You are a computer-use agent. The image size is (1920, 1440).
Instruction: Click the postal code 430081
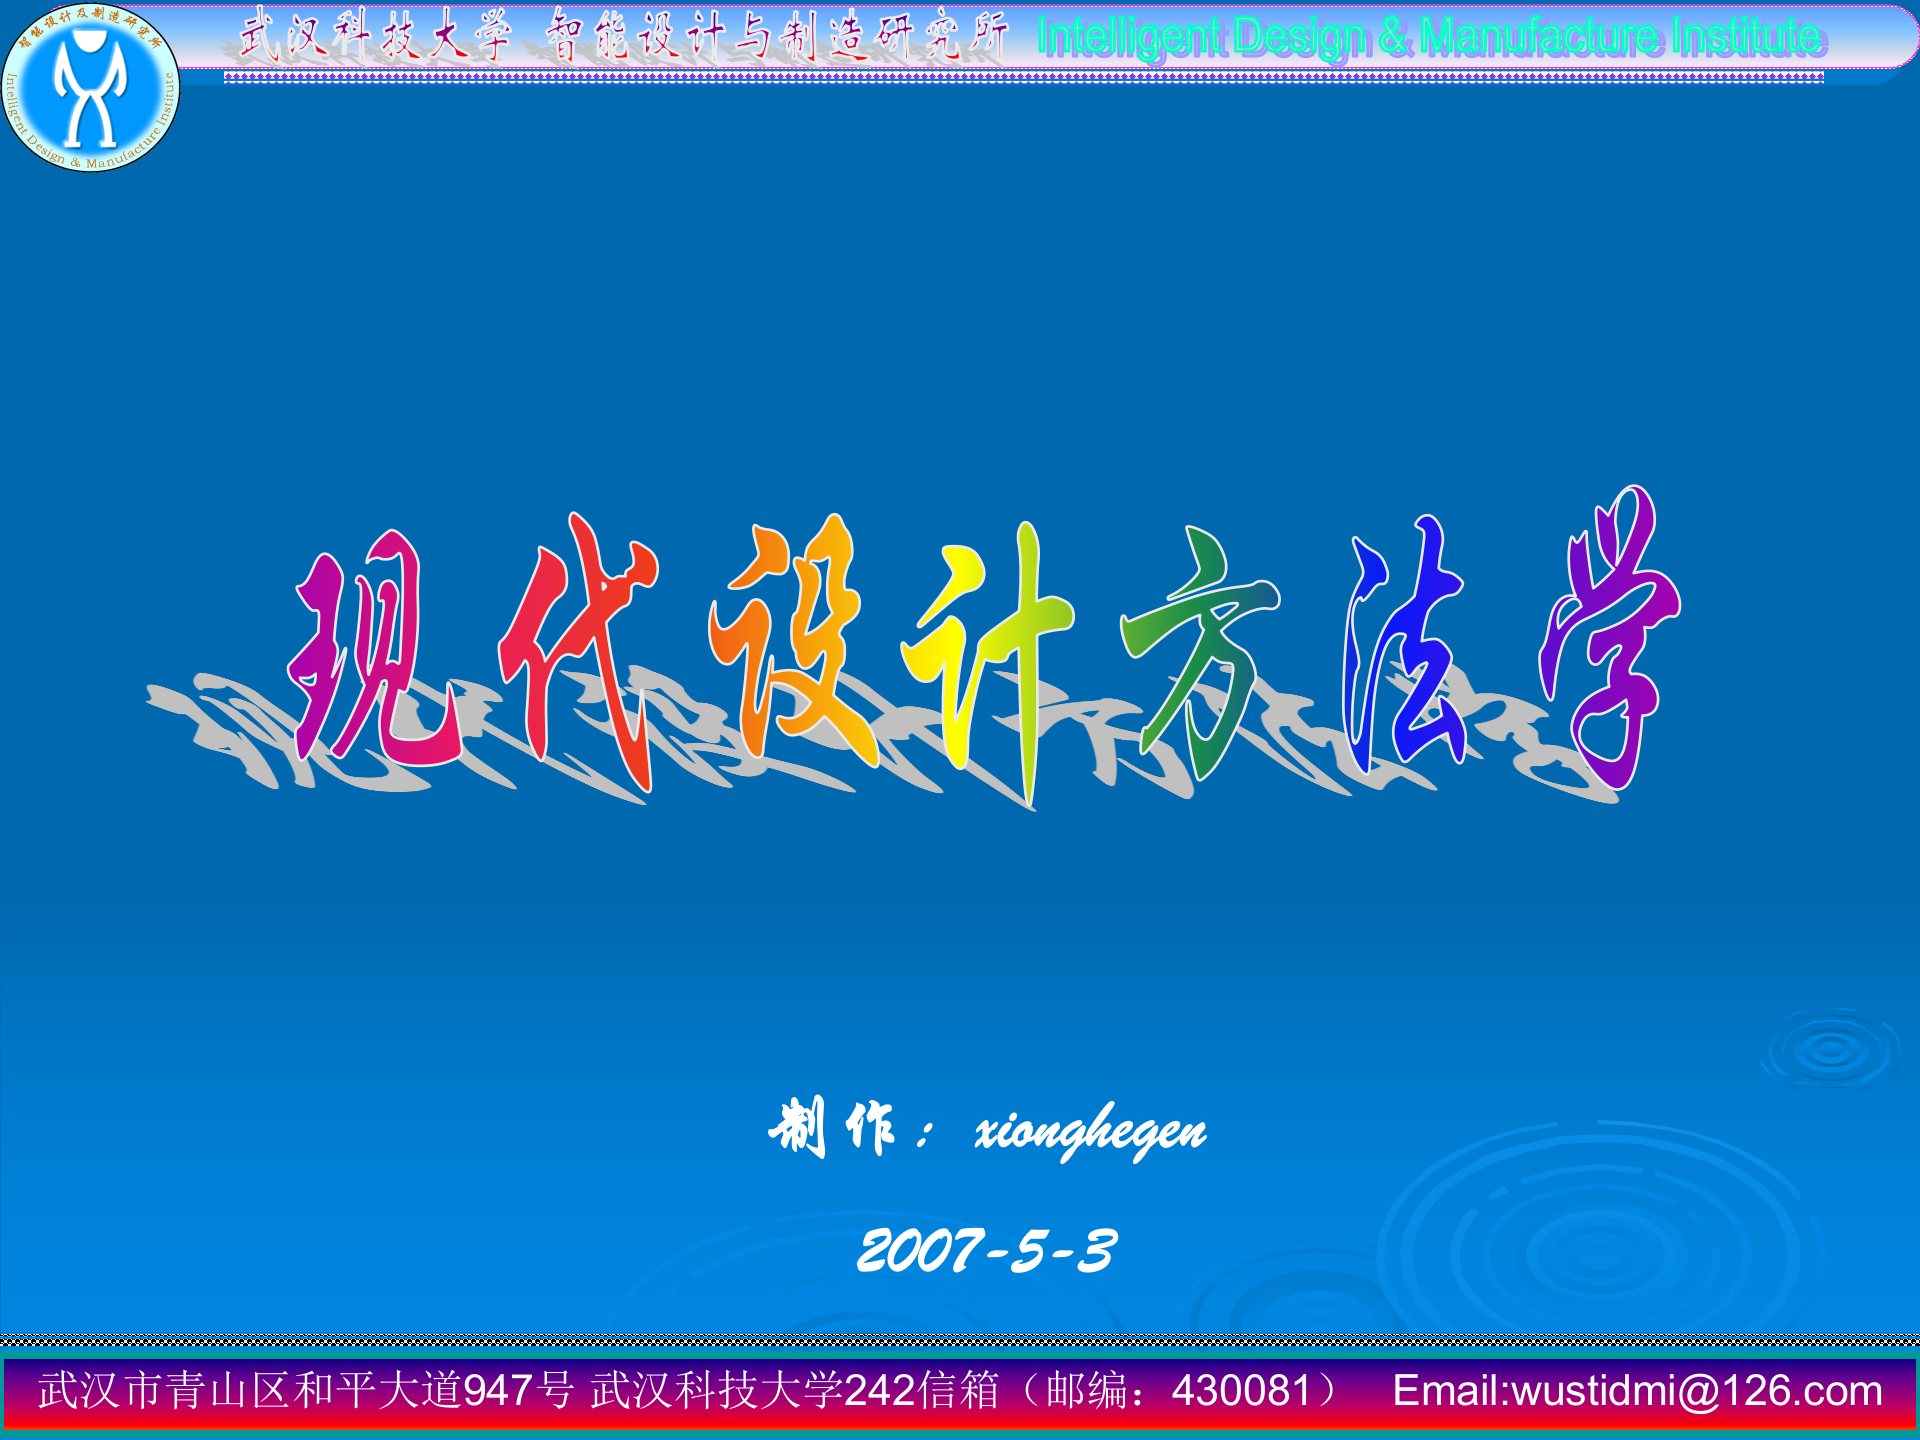click(1240, 1391)
